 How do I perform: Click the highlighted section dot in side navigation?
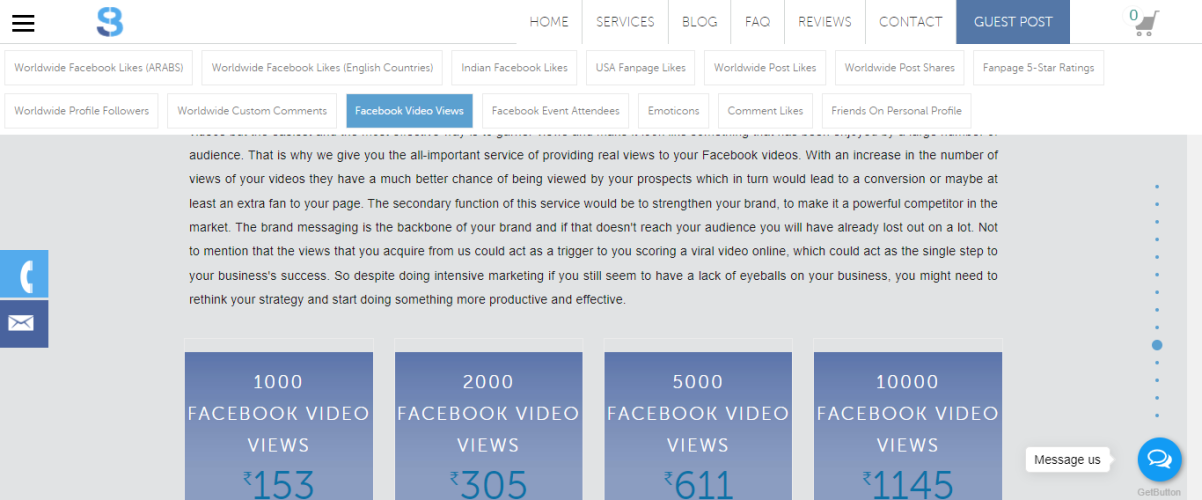pos(1157,345)
